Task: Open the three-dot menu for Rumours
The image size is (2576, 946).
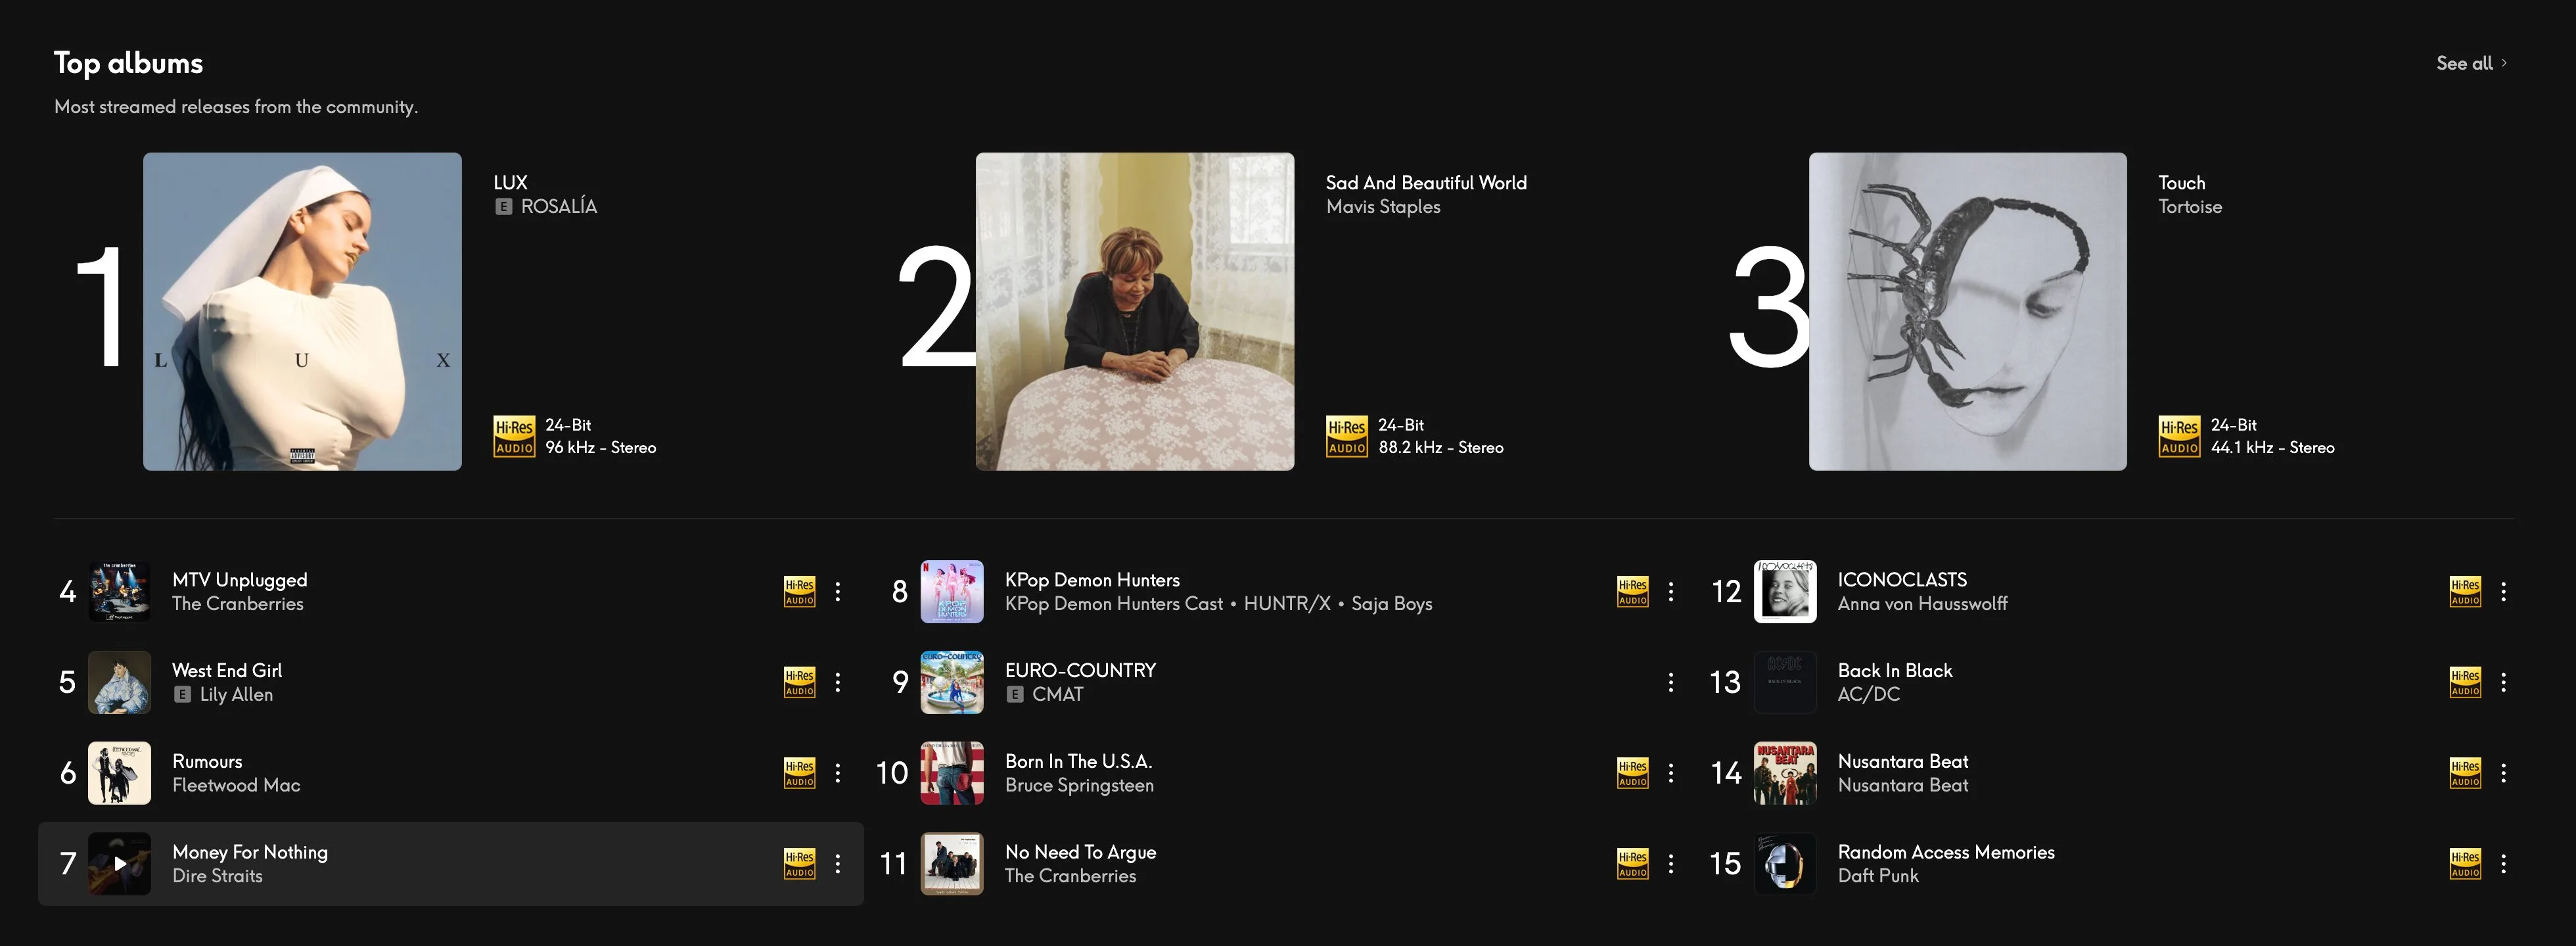Action: [838, 773]
